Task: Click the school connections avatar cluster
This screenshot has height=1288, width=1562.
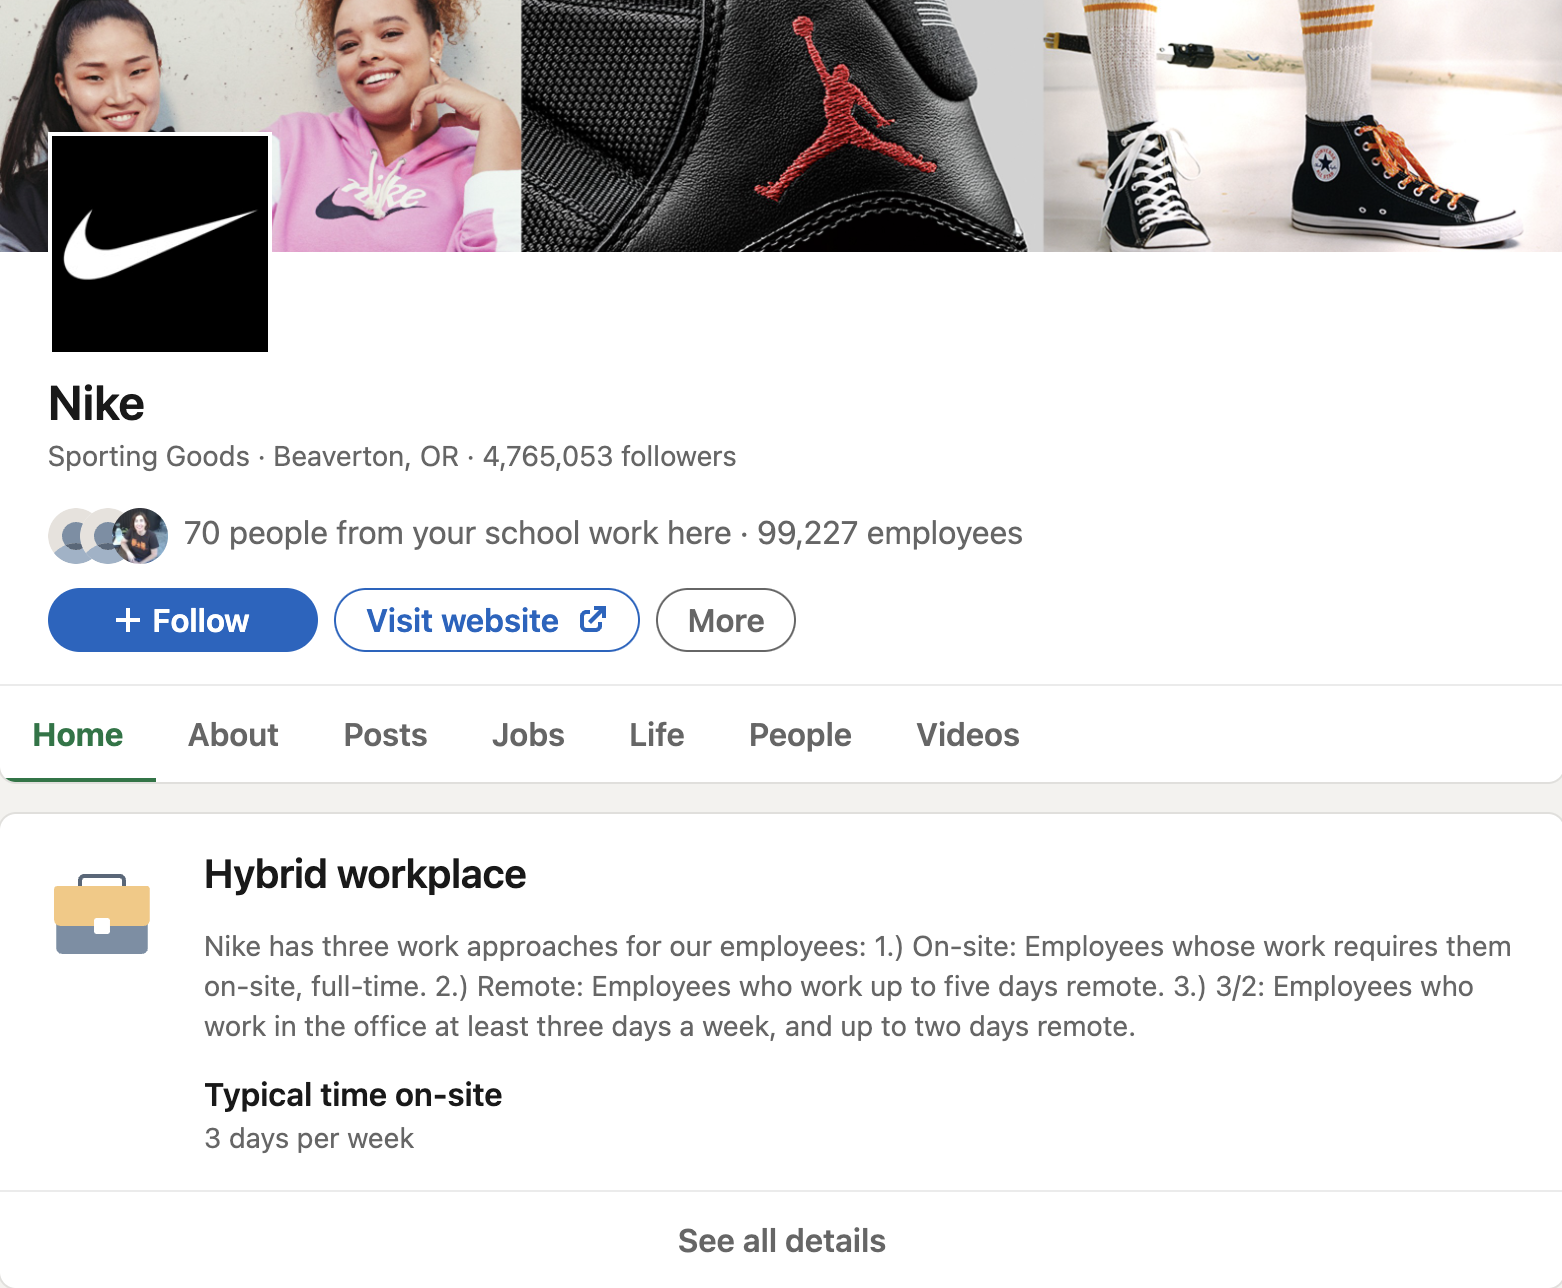Action: pos(108,535)
